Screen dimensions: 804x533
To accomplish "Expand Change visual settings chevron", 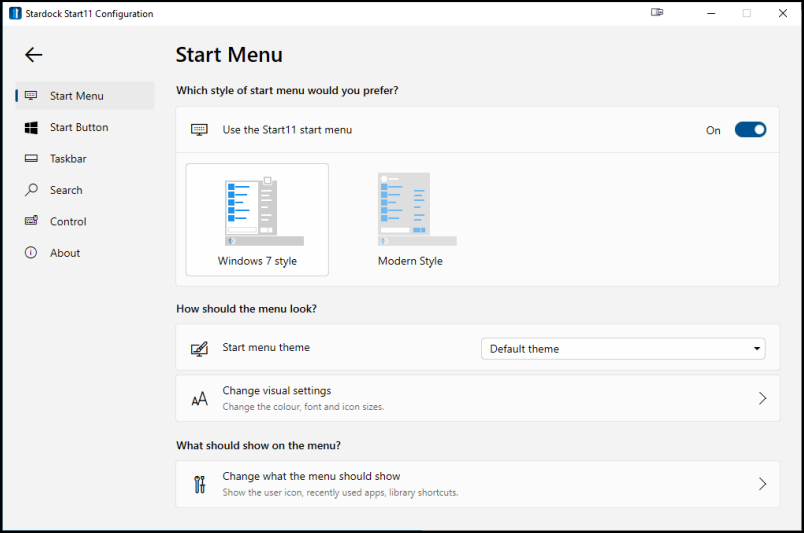I will [x=762, y=399].
